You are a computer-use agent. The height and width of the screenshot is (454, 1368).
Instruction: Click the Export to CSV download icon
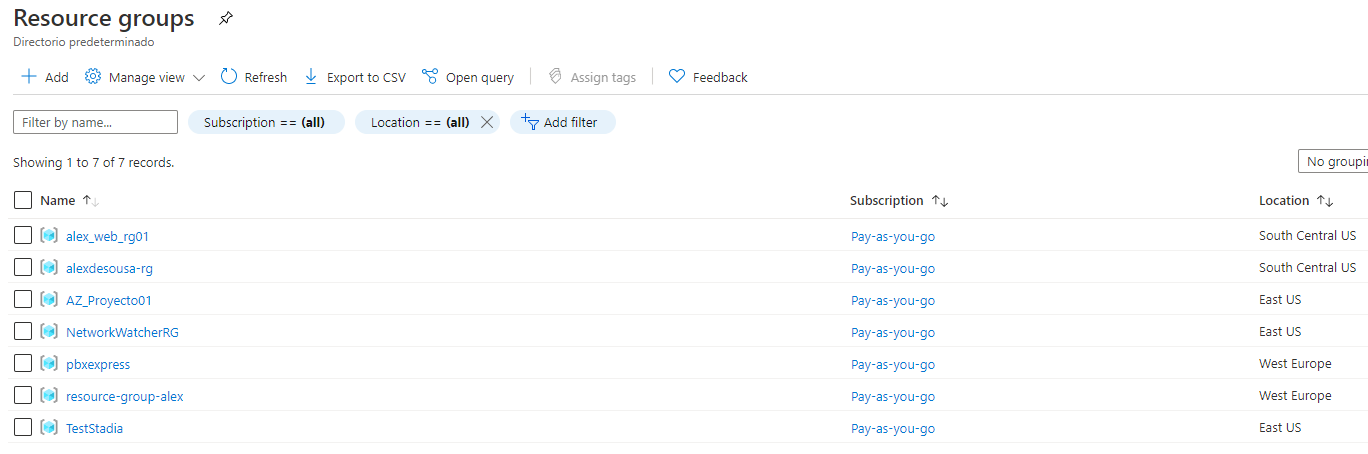coord(310,77)
